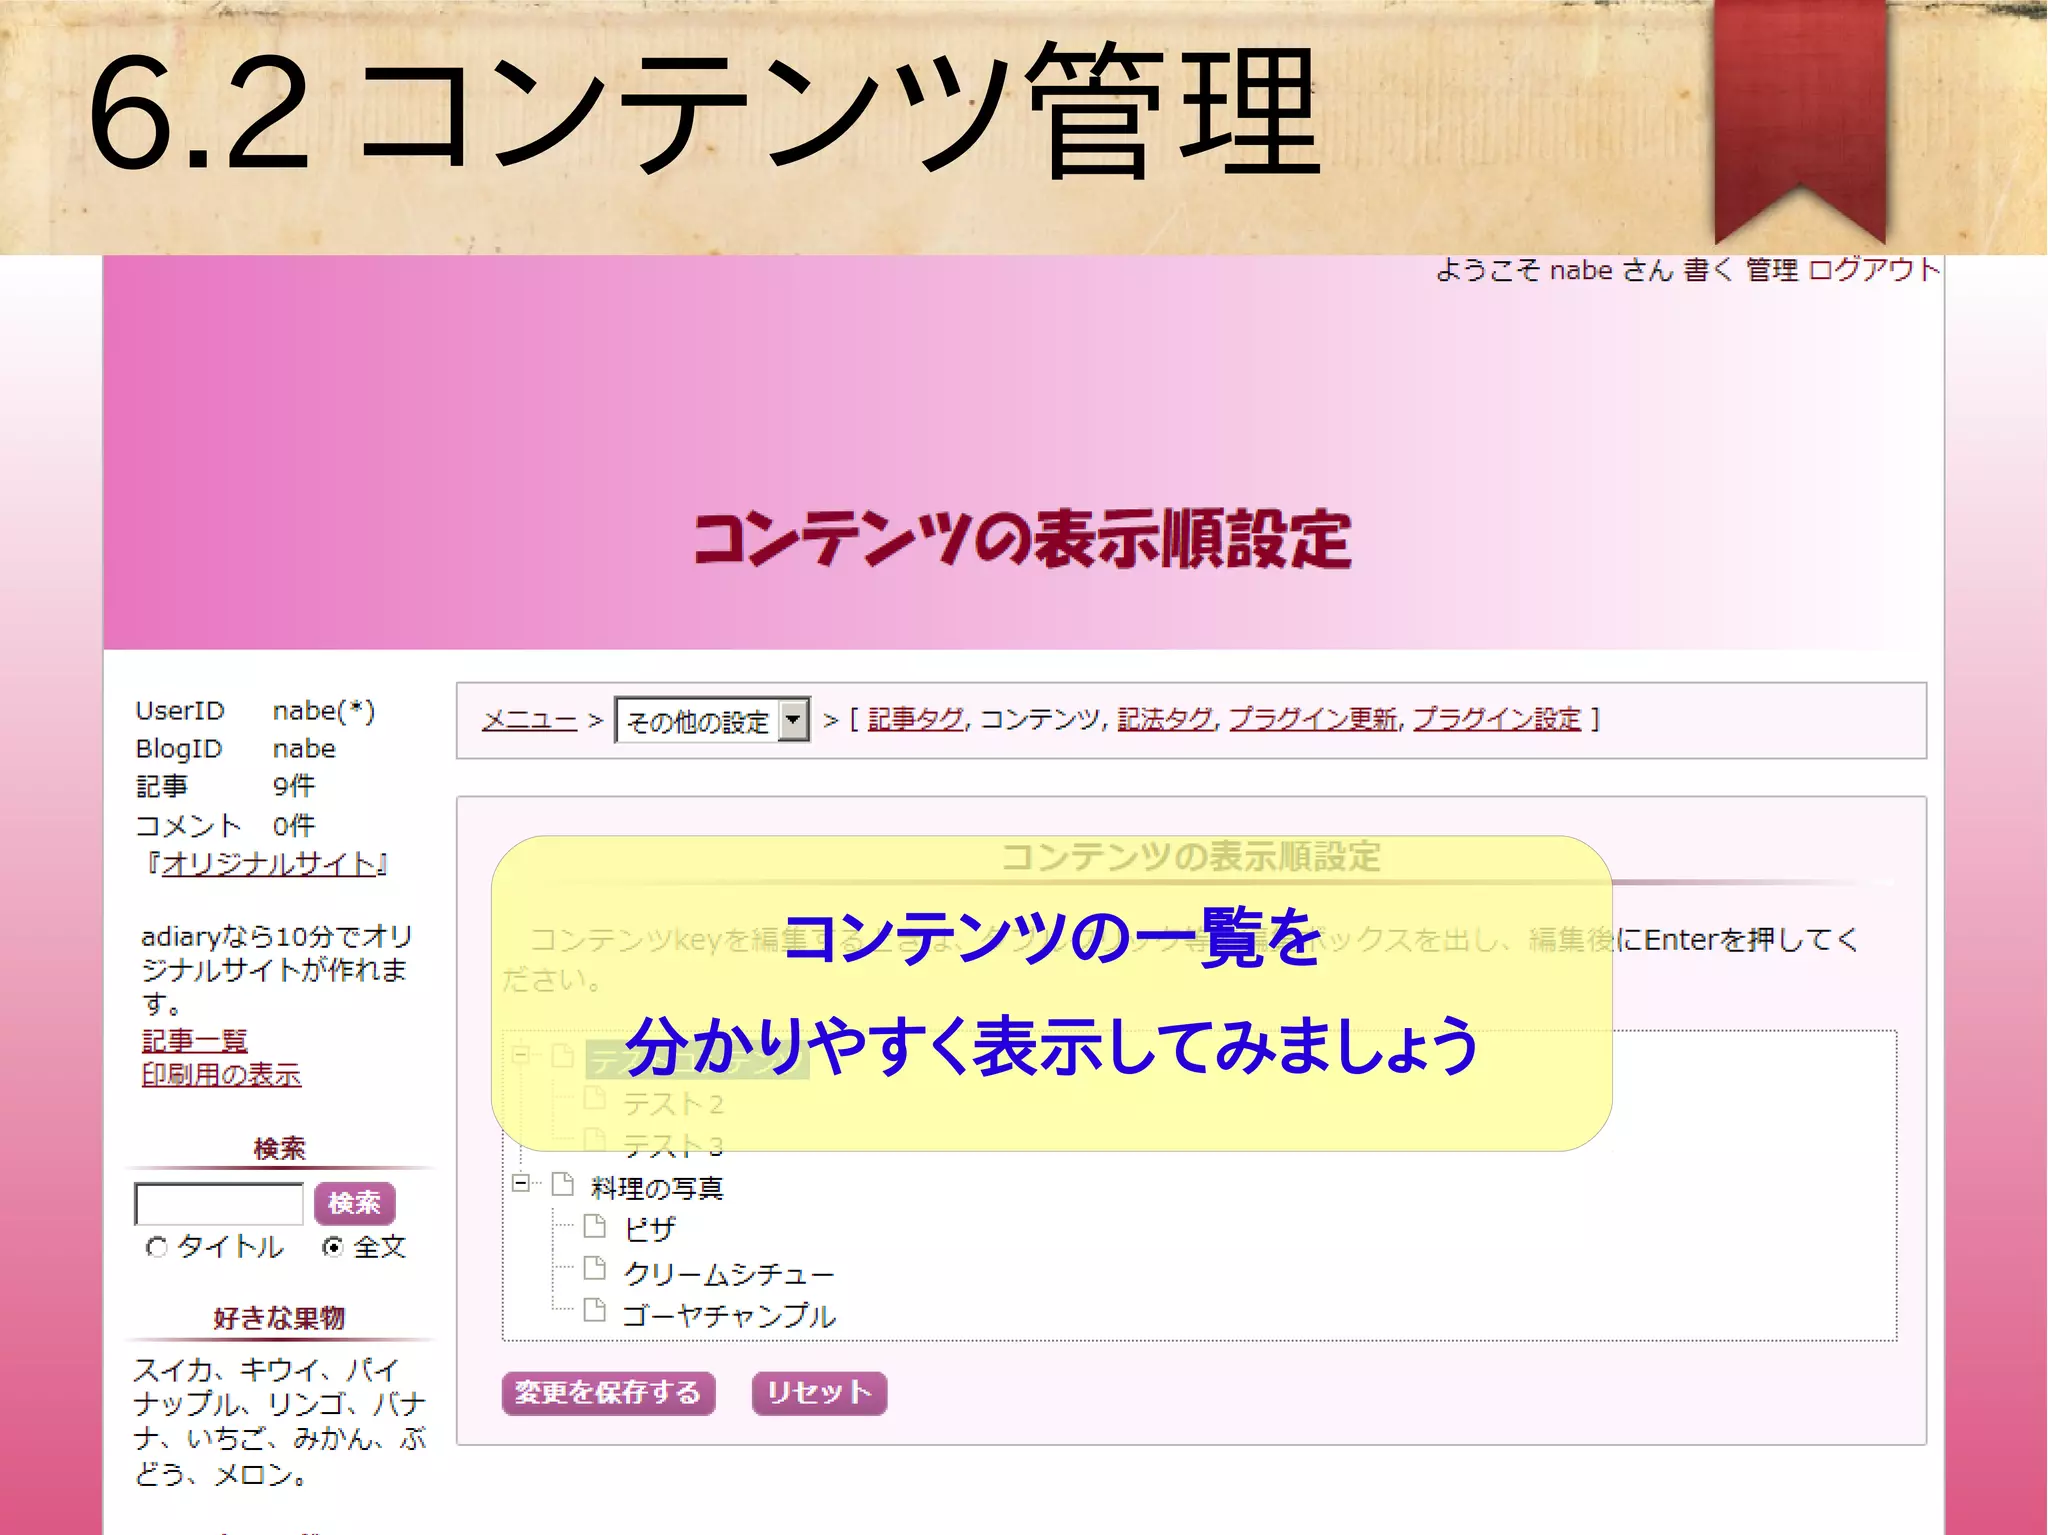Select the 料理の写真 tree item
2048x1535 pixels.
point(657,1187)
